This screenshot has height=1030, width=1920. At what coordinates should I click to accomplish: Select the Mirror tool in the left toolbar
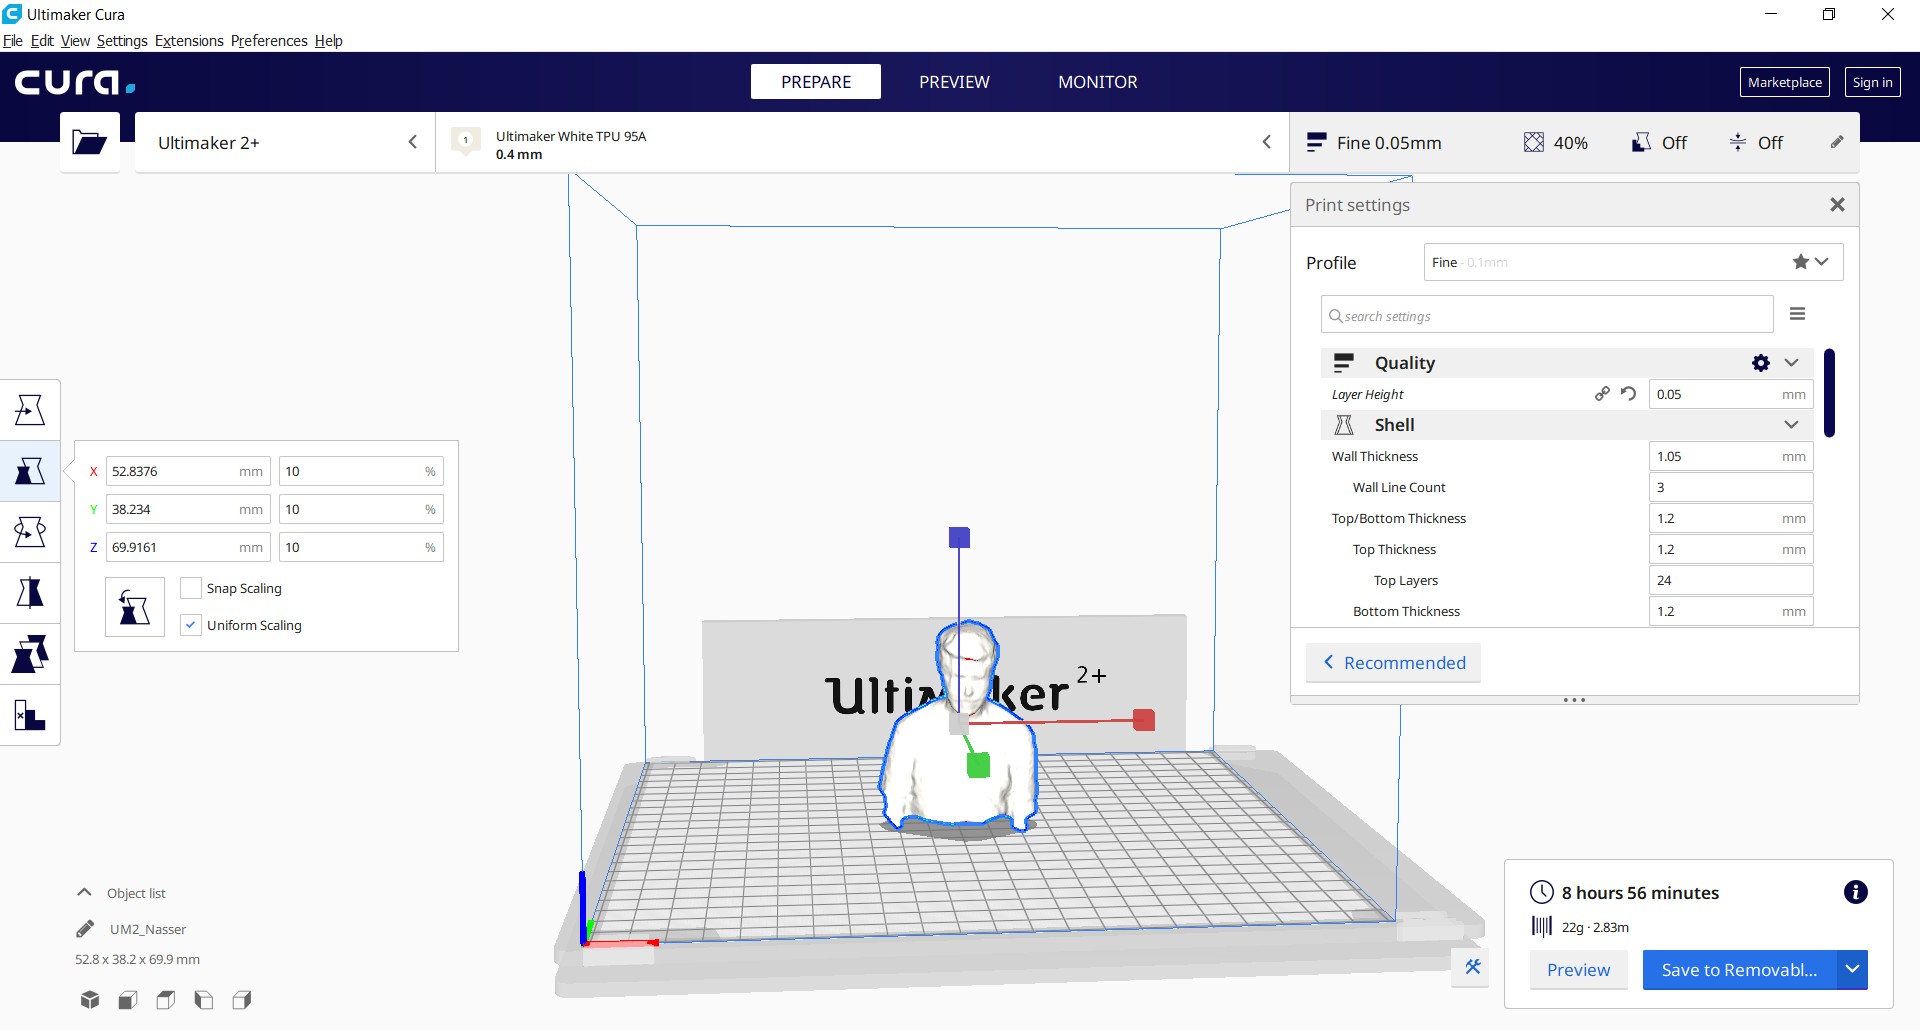pos(30,593)
